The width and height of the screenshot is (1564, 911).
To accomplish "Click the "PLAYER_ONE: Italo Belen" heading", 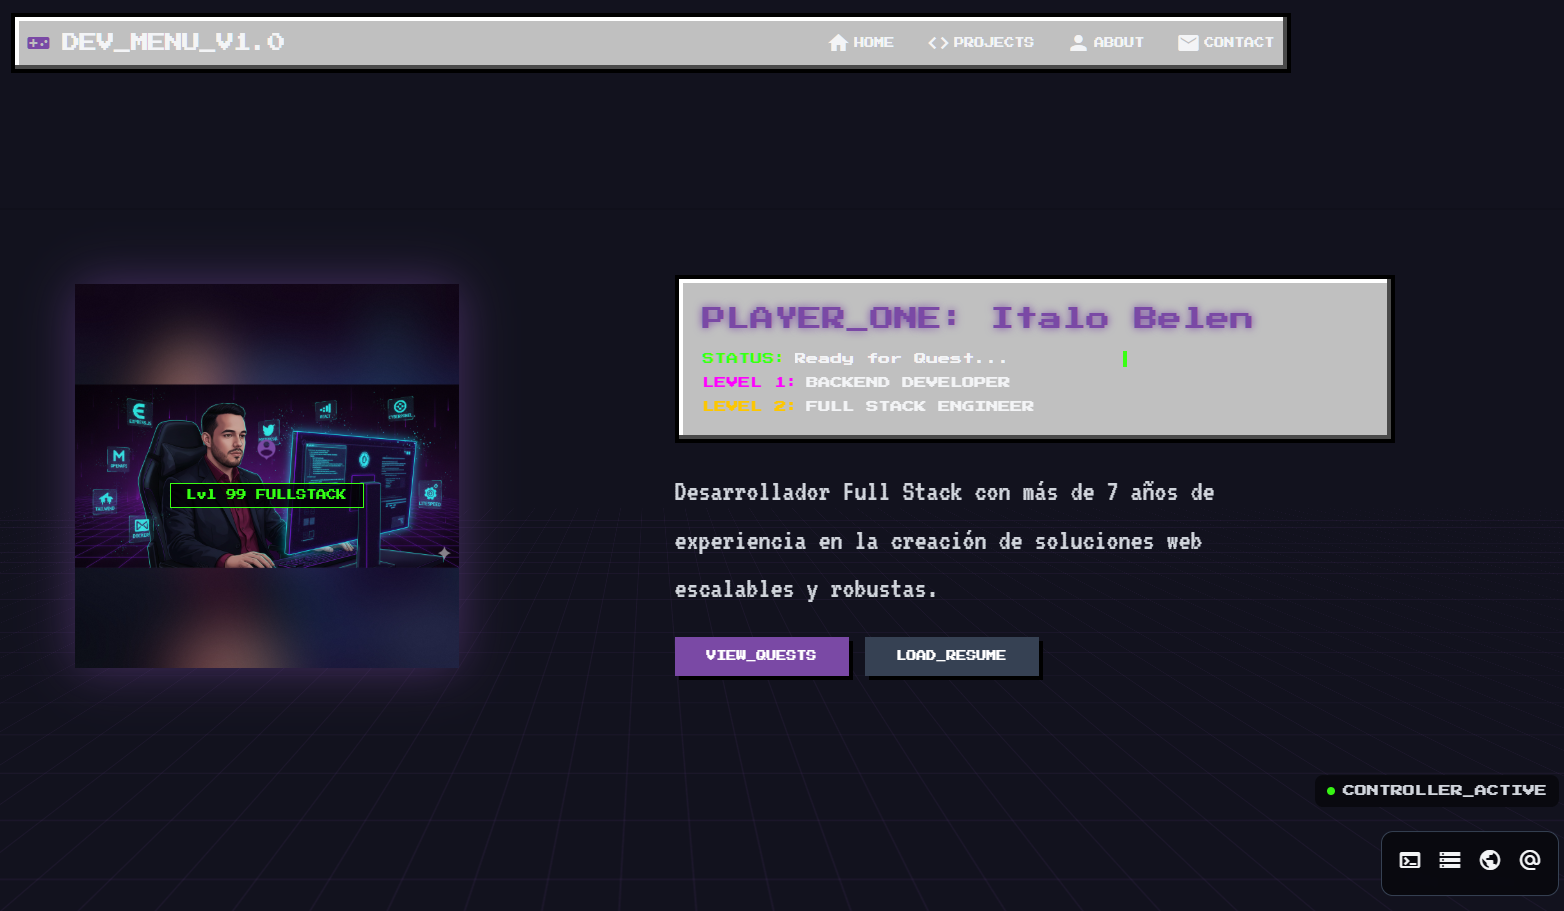I will click(976, 318).
